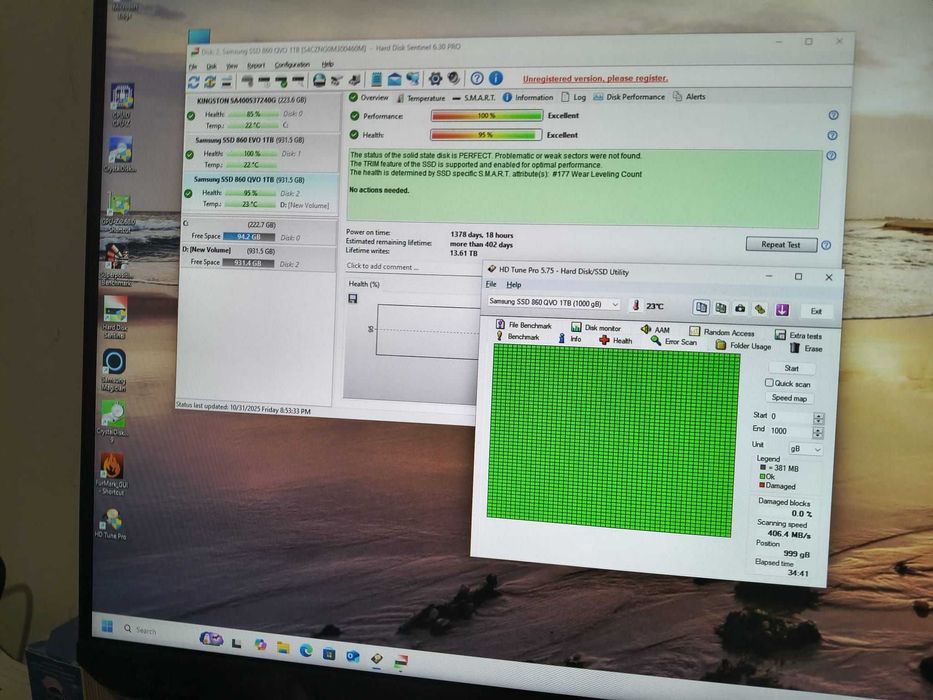Click the help icon beside Repeat Test button

[x=826, y=245]
